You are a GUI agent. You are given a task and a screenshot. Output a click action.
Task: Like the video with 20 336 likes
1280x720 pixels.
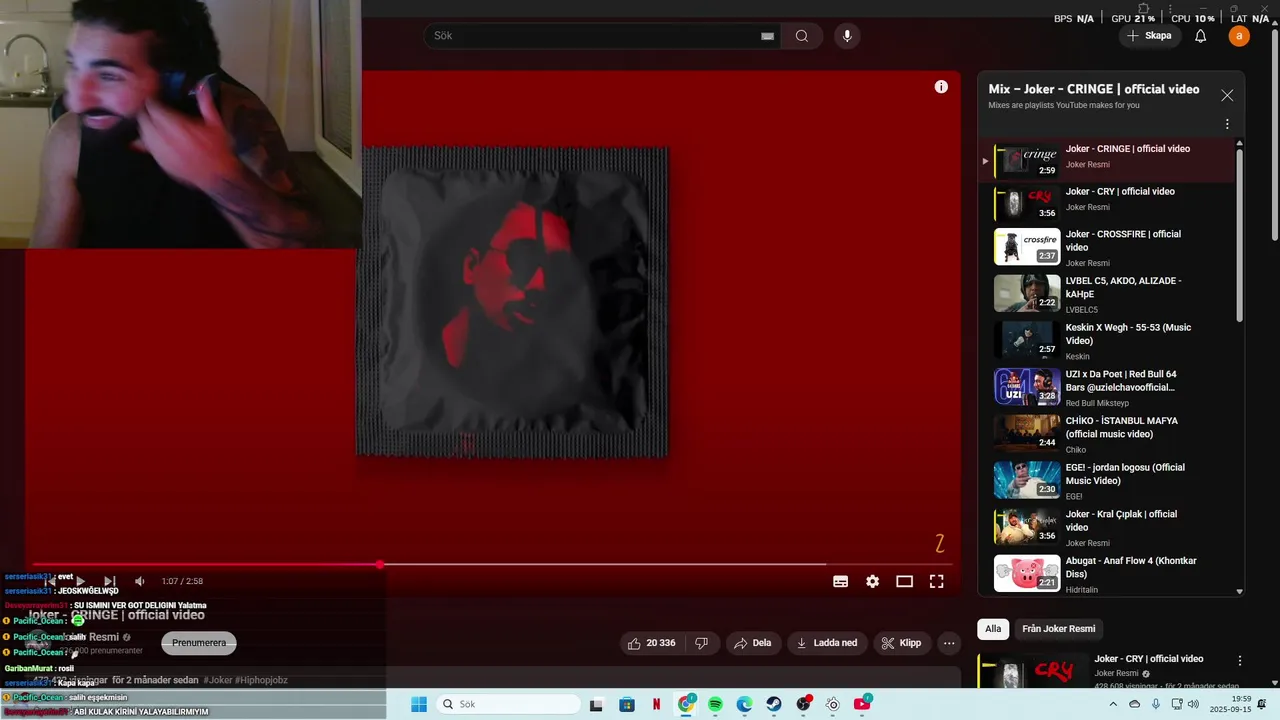click(x=651, y=643)
